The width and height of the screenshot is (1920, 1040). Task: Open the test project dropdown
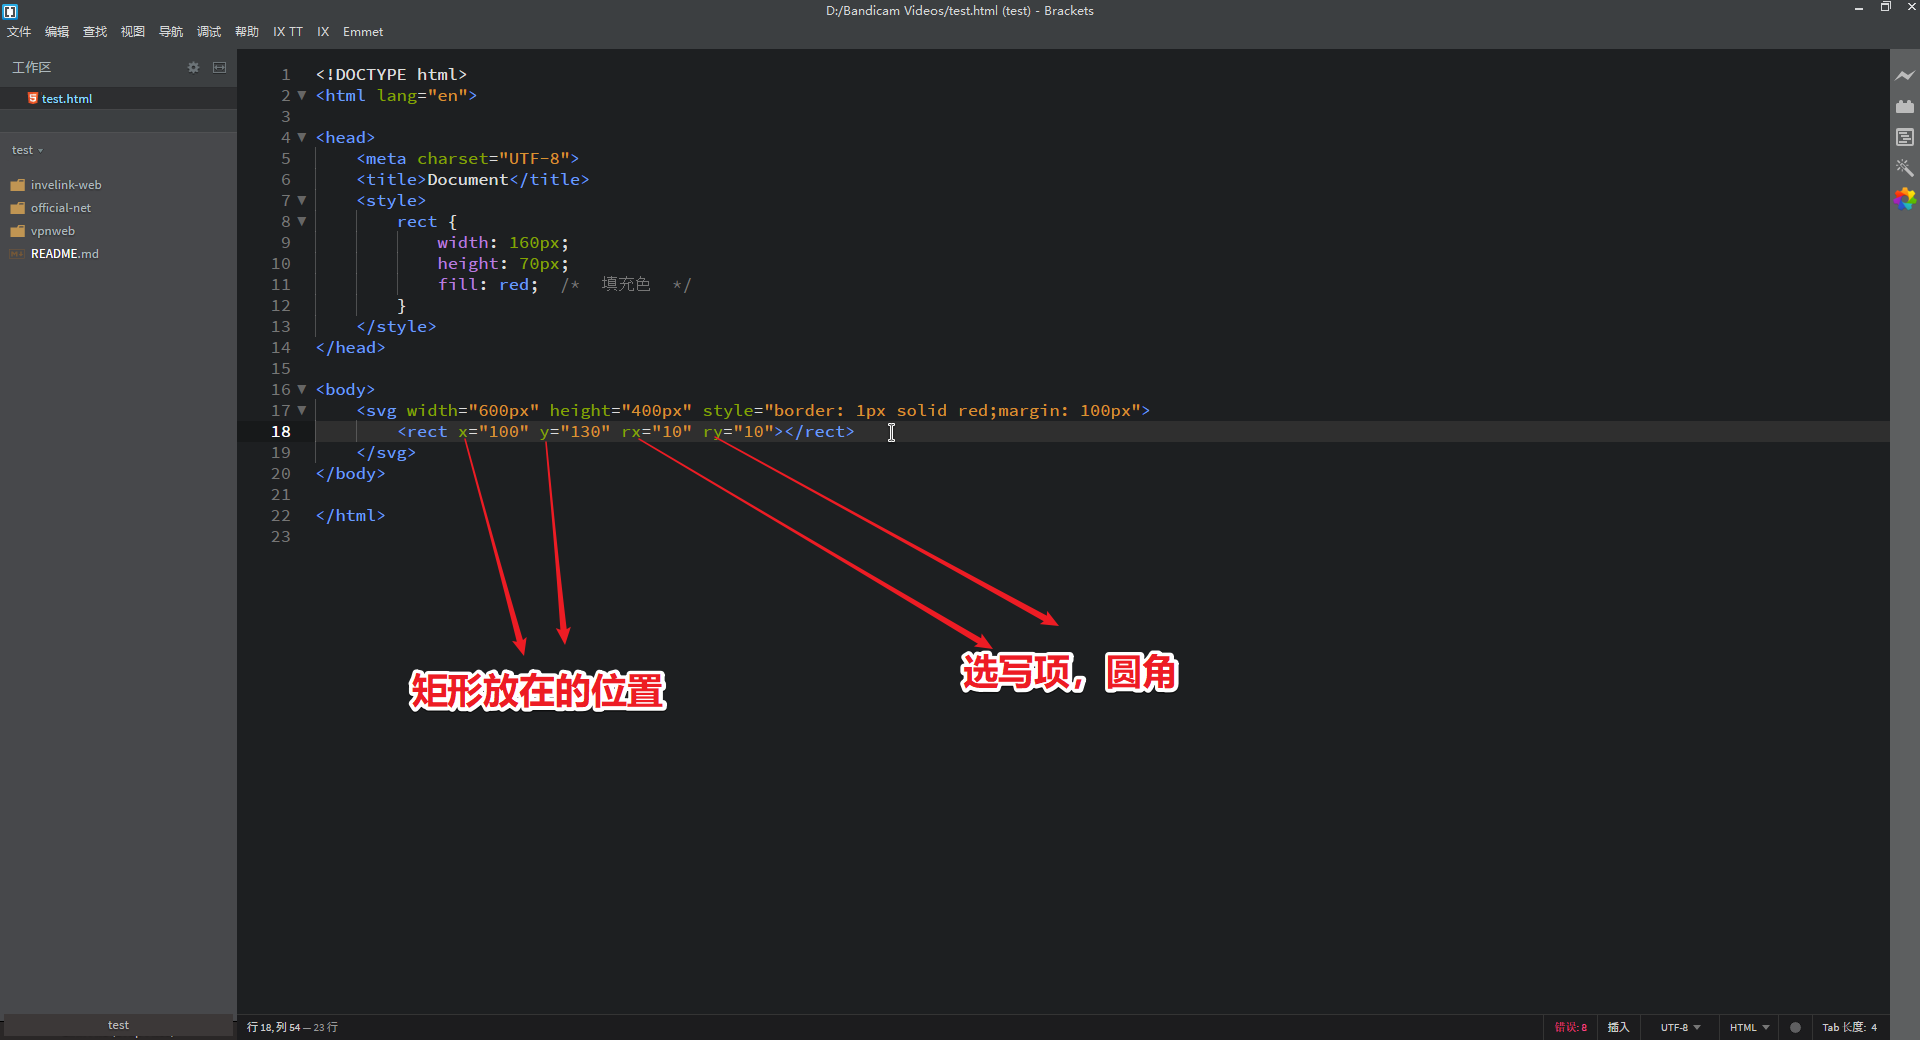[x=27, y=150]
